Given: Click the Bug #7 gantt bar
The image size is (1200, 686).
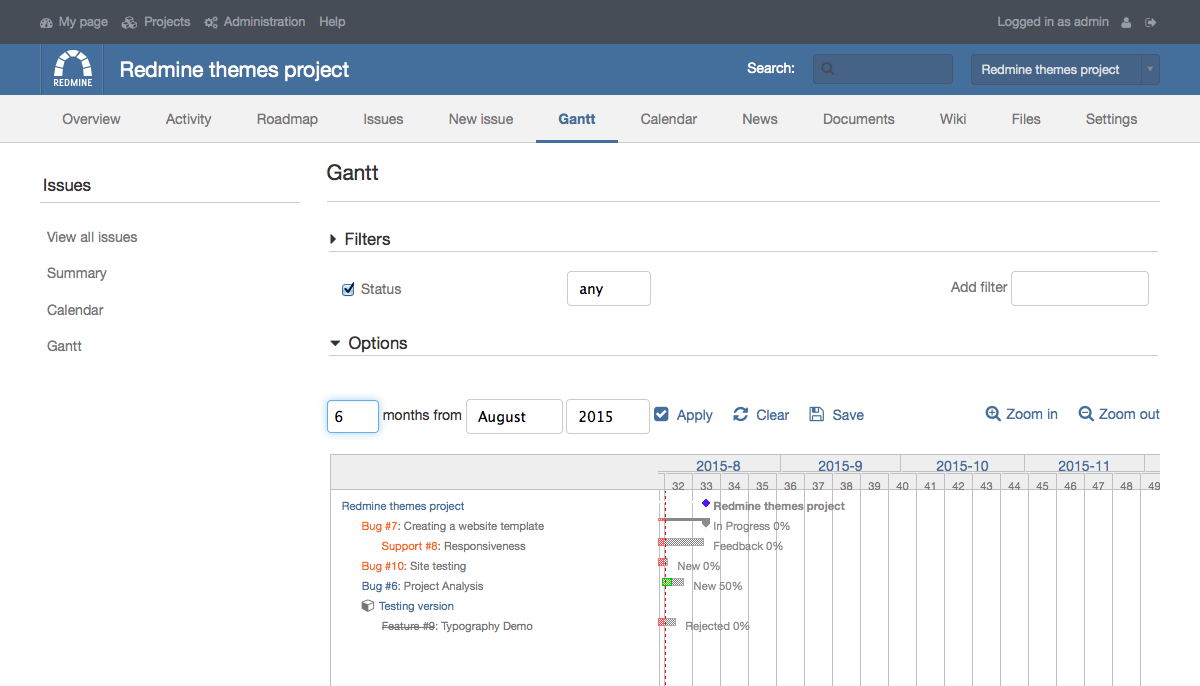Looking at the screenshot, I should [684, 520].
